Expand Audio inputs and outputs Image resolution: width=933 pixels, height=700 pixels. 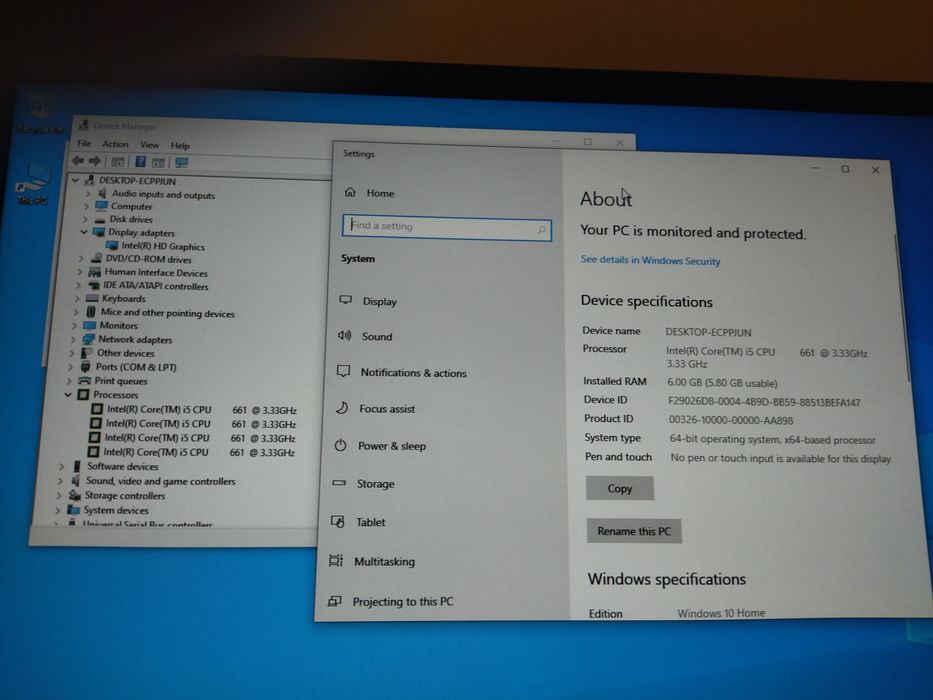(87, 193)
